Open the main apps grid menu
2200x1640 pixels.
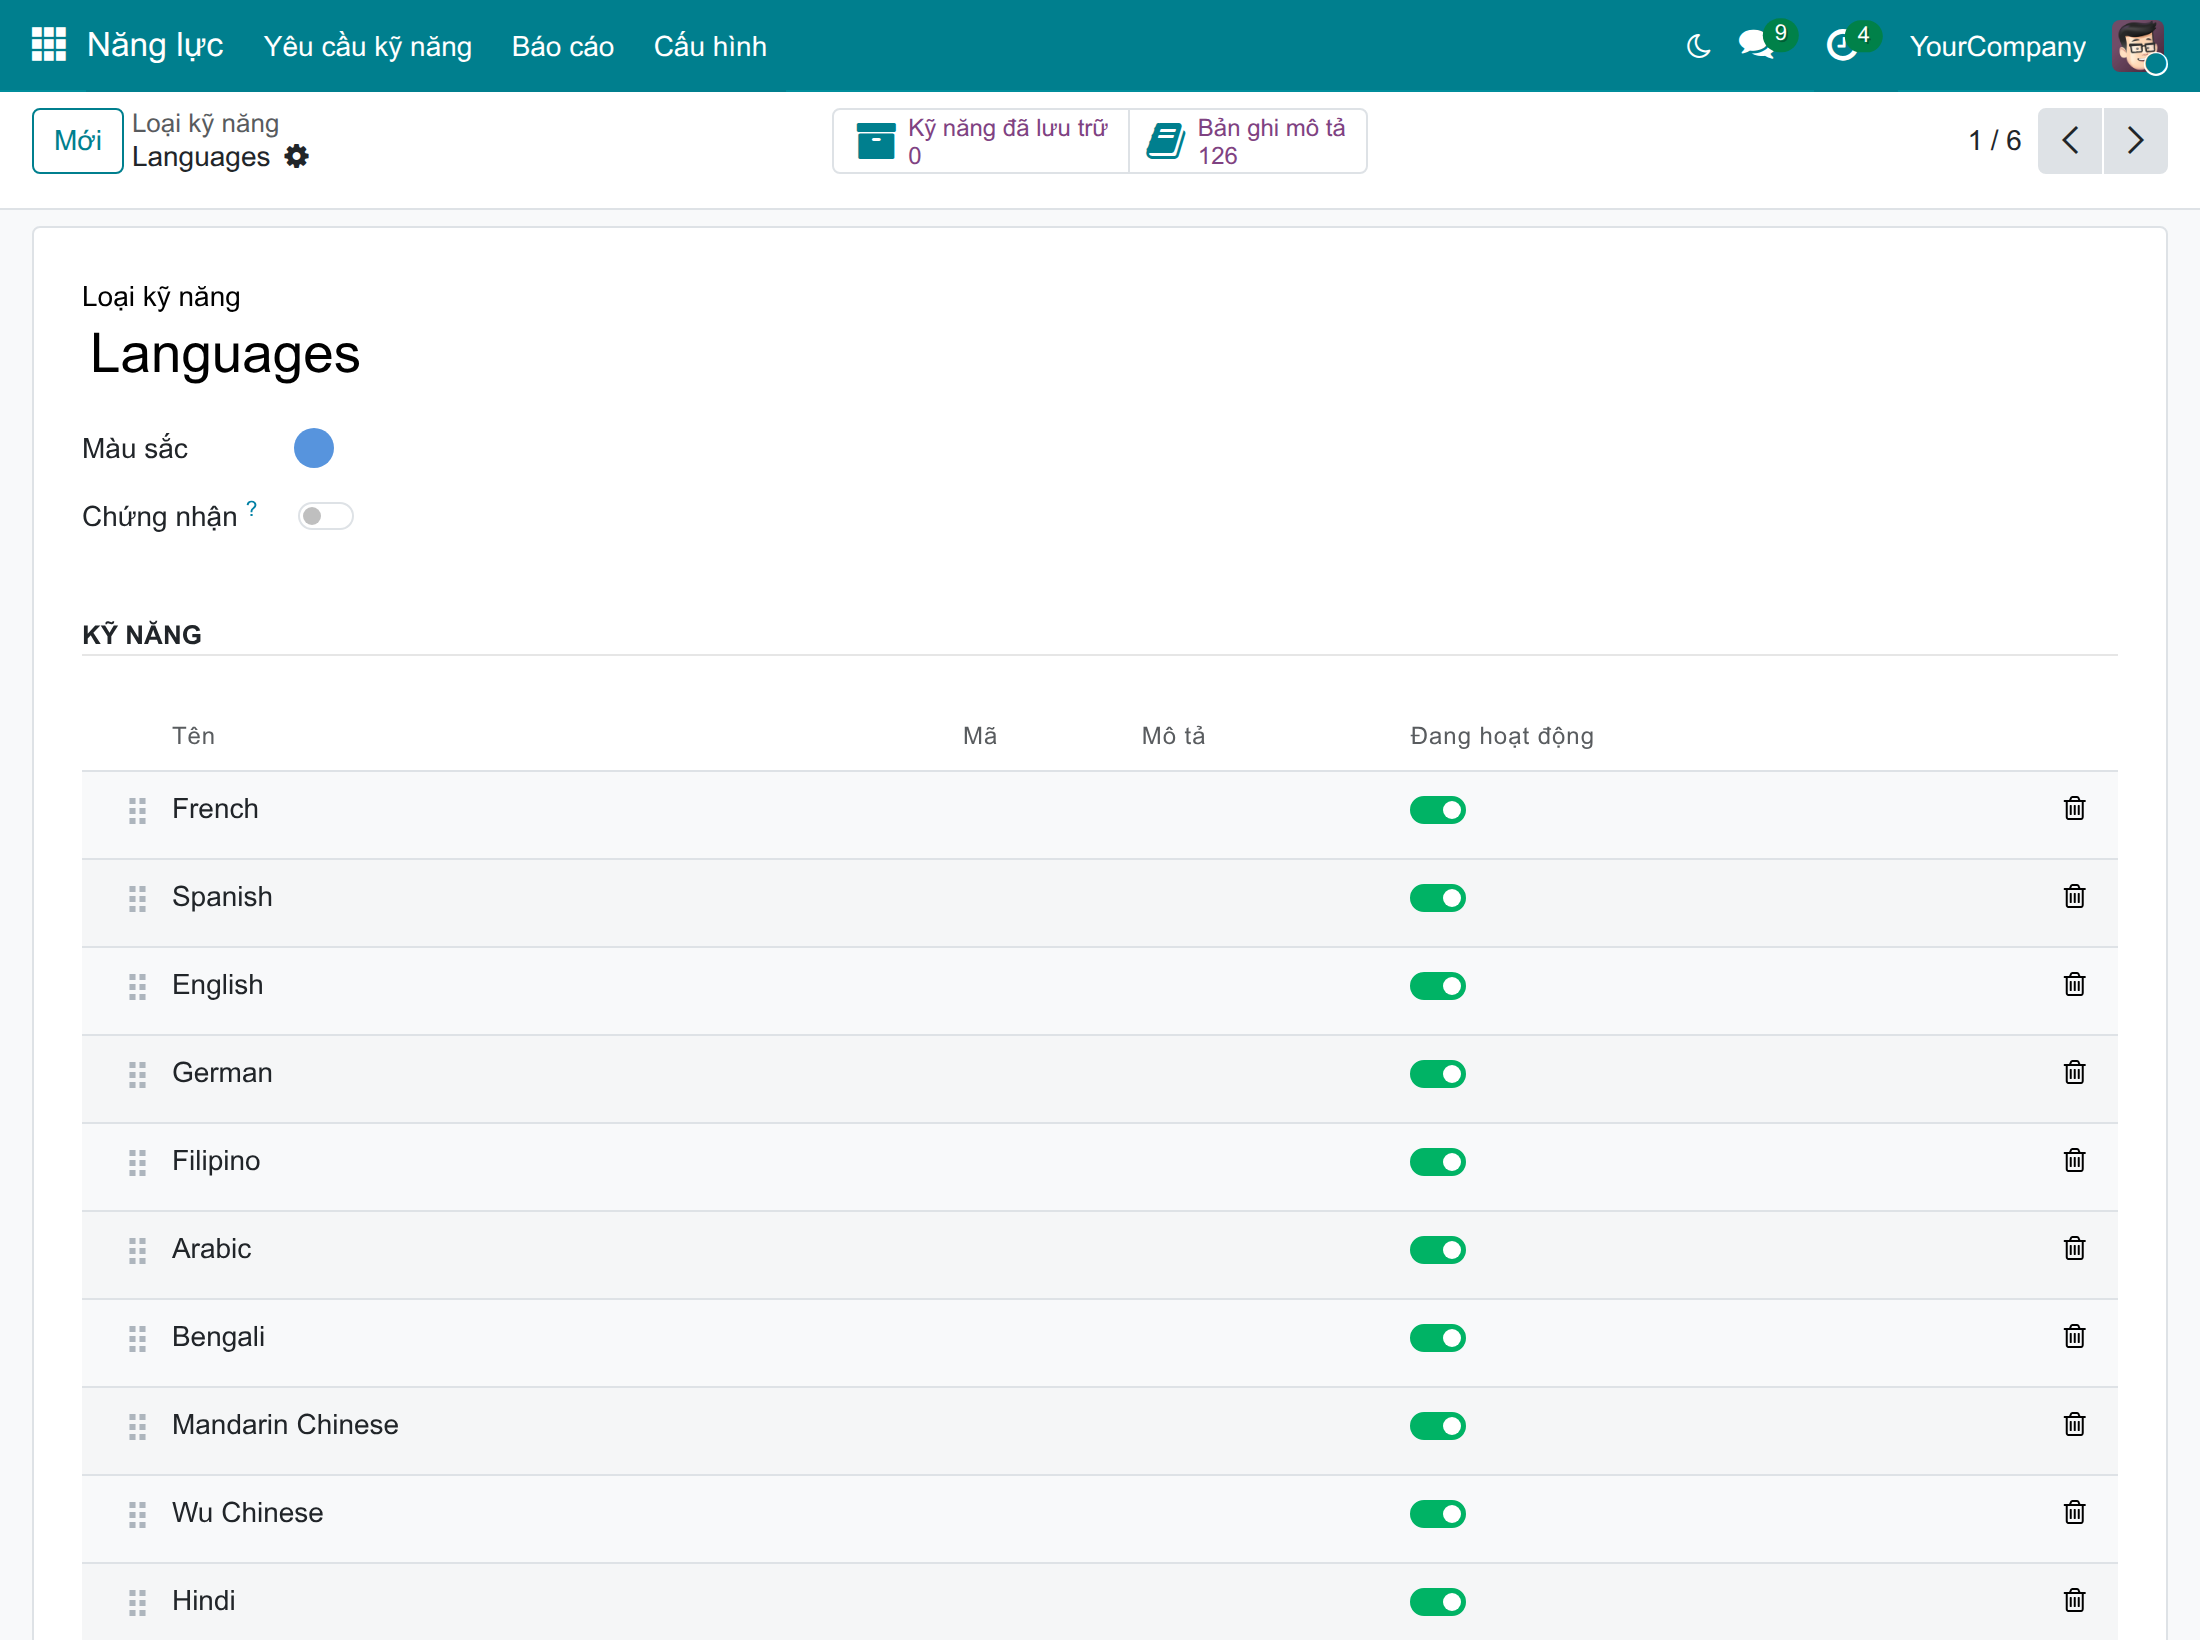point(48,45)
